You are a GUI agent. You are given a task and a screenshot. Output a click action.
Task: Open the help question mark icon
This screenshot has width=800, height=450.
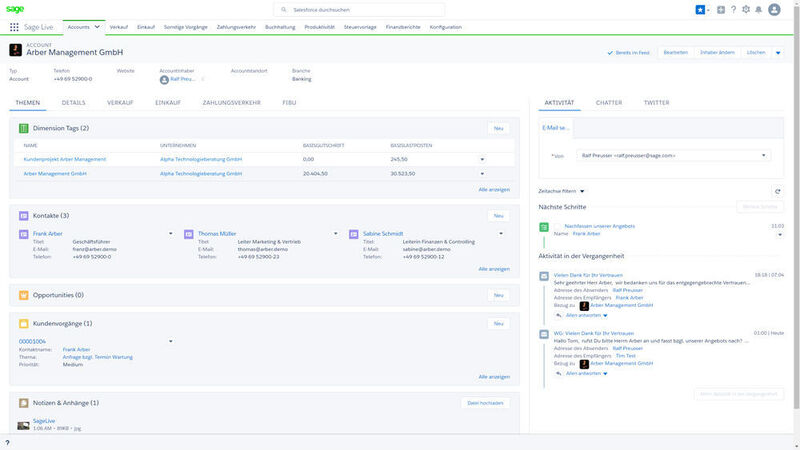(733, 10)
